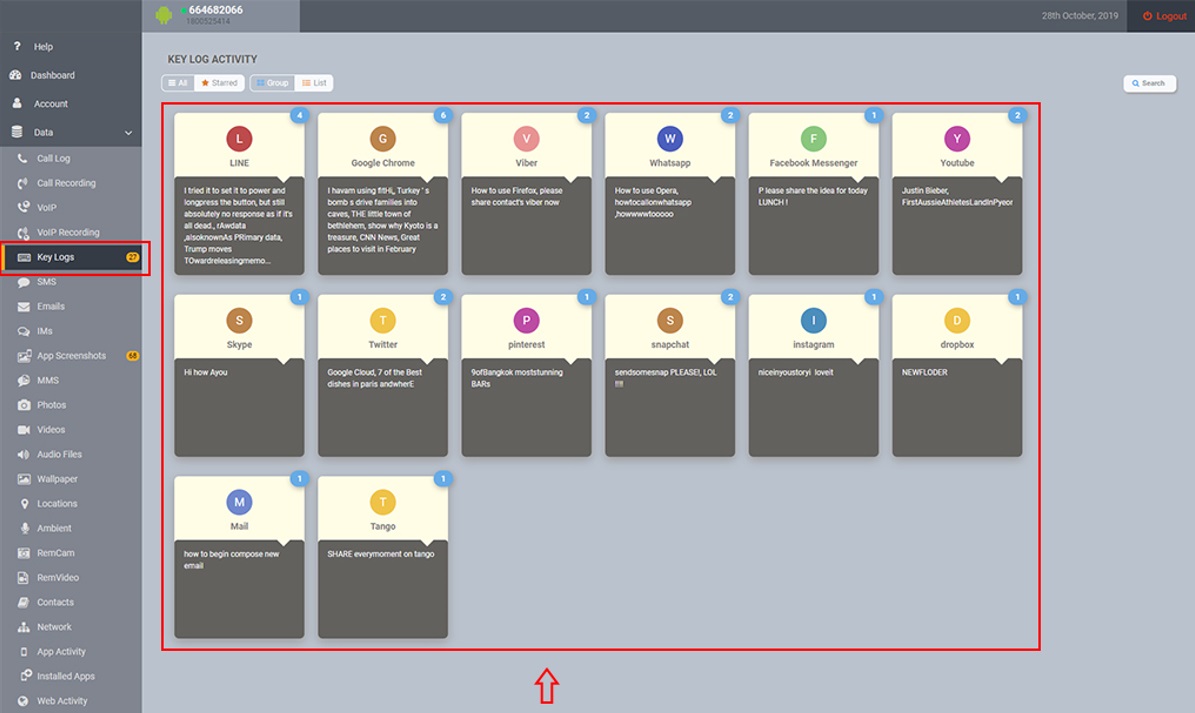Open the SMS menu item

tap(46, 282)
